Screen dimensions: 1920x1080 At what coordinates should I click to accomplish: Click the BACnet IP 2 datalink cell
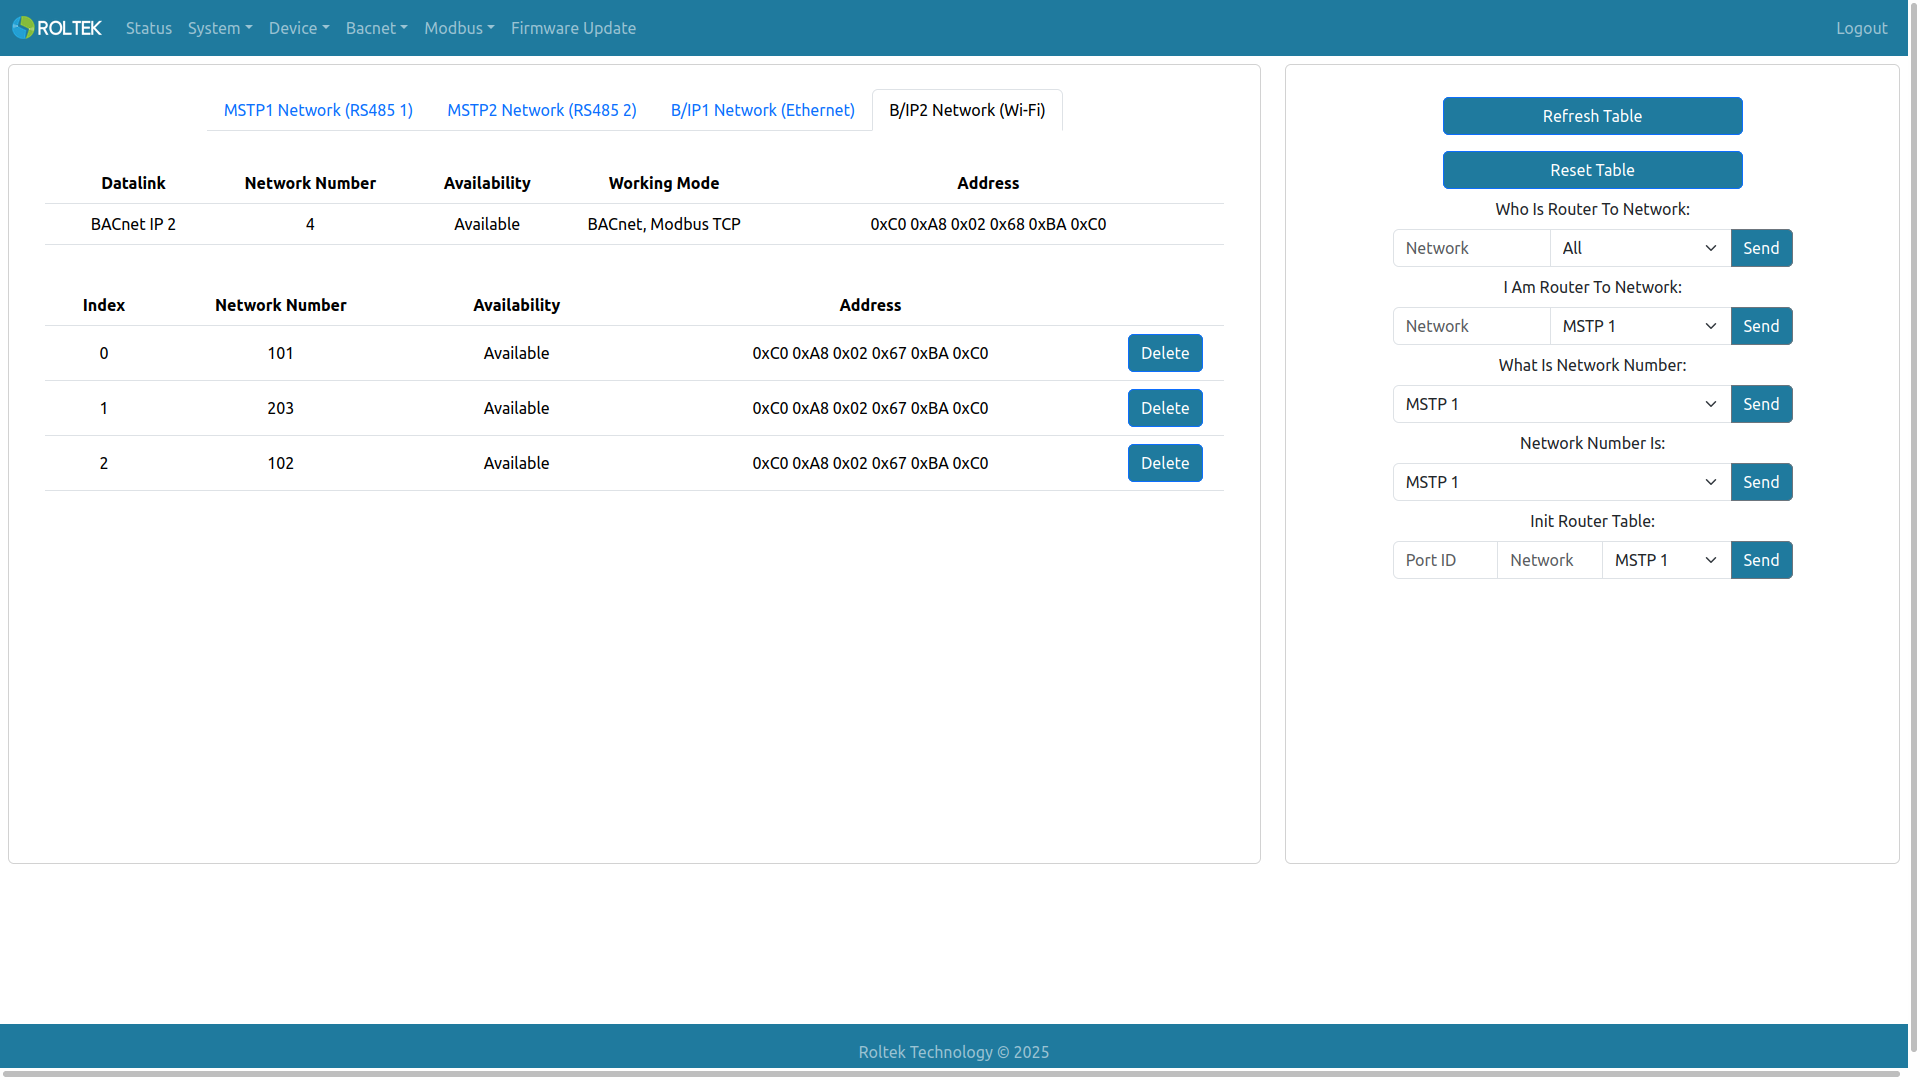coord(133,224)
